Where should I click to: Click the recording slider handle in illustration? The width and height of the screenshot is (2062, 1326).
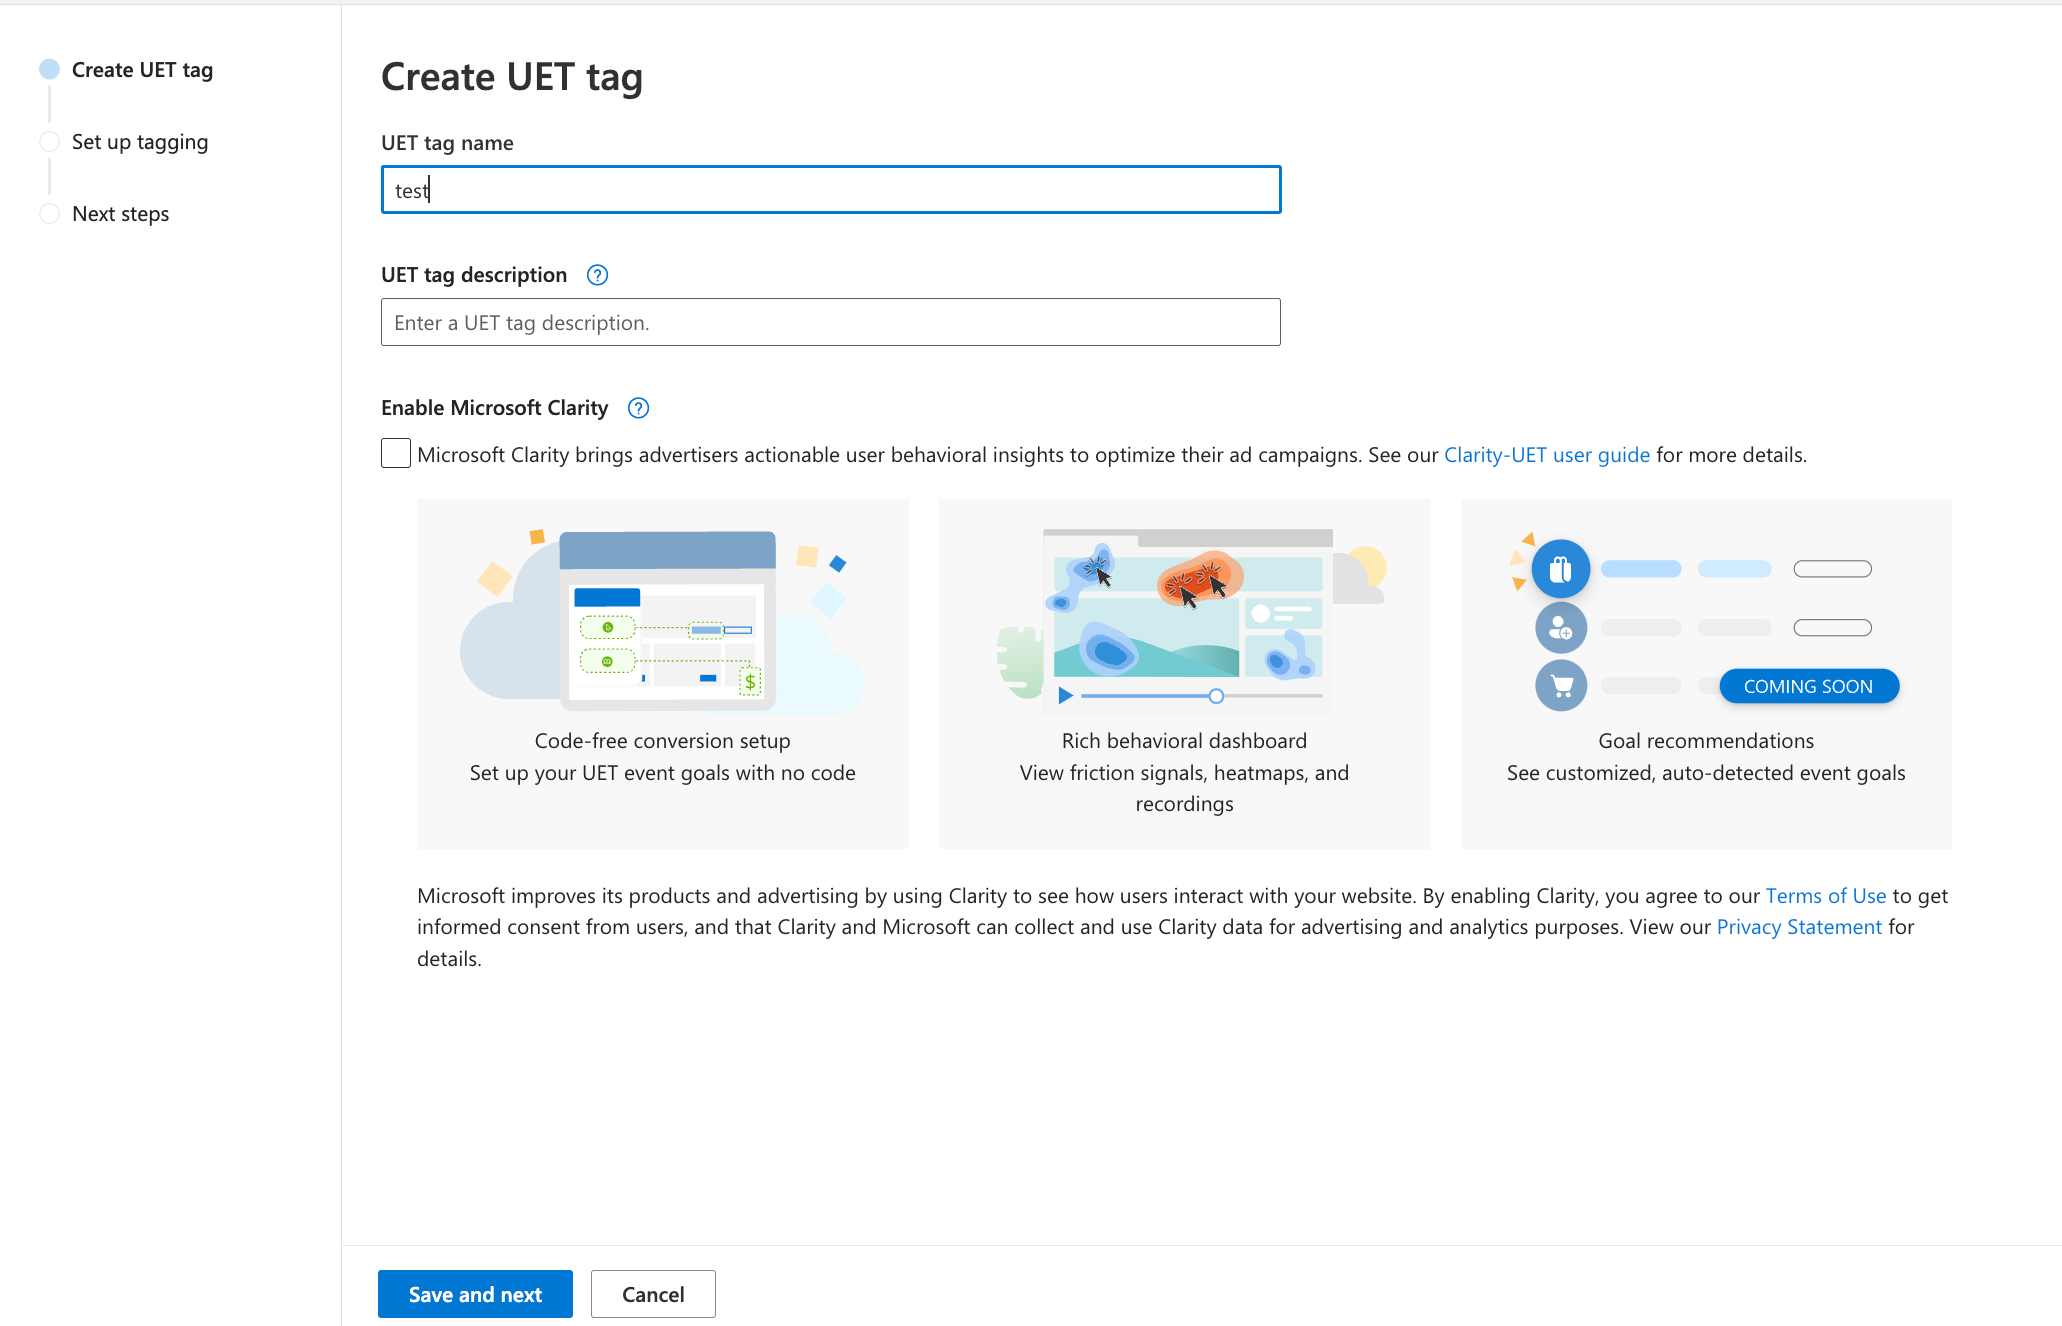(1216, 696)
